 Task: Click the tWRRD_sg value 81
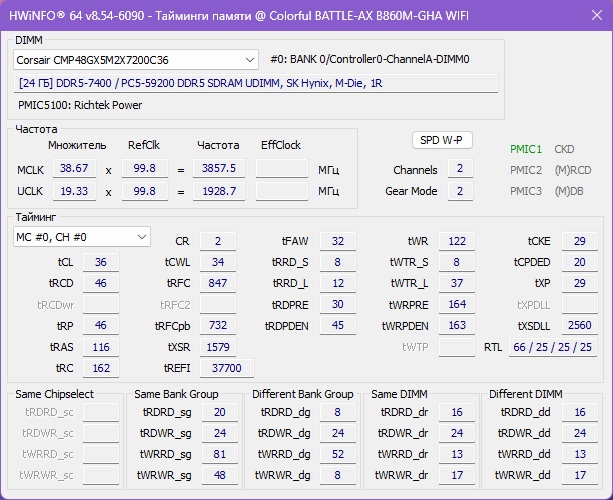220,454
